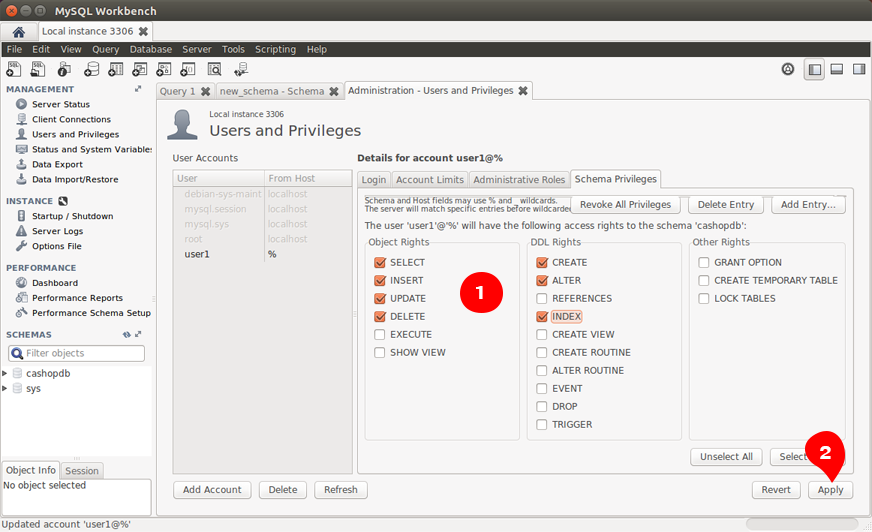
Task: Close the new_schema - Schema tab
Action: tap(334, 91)
